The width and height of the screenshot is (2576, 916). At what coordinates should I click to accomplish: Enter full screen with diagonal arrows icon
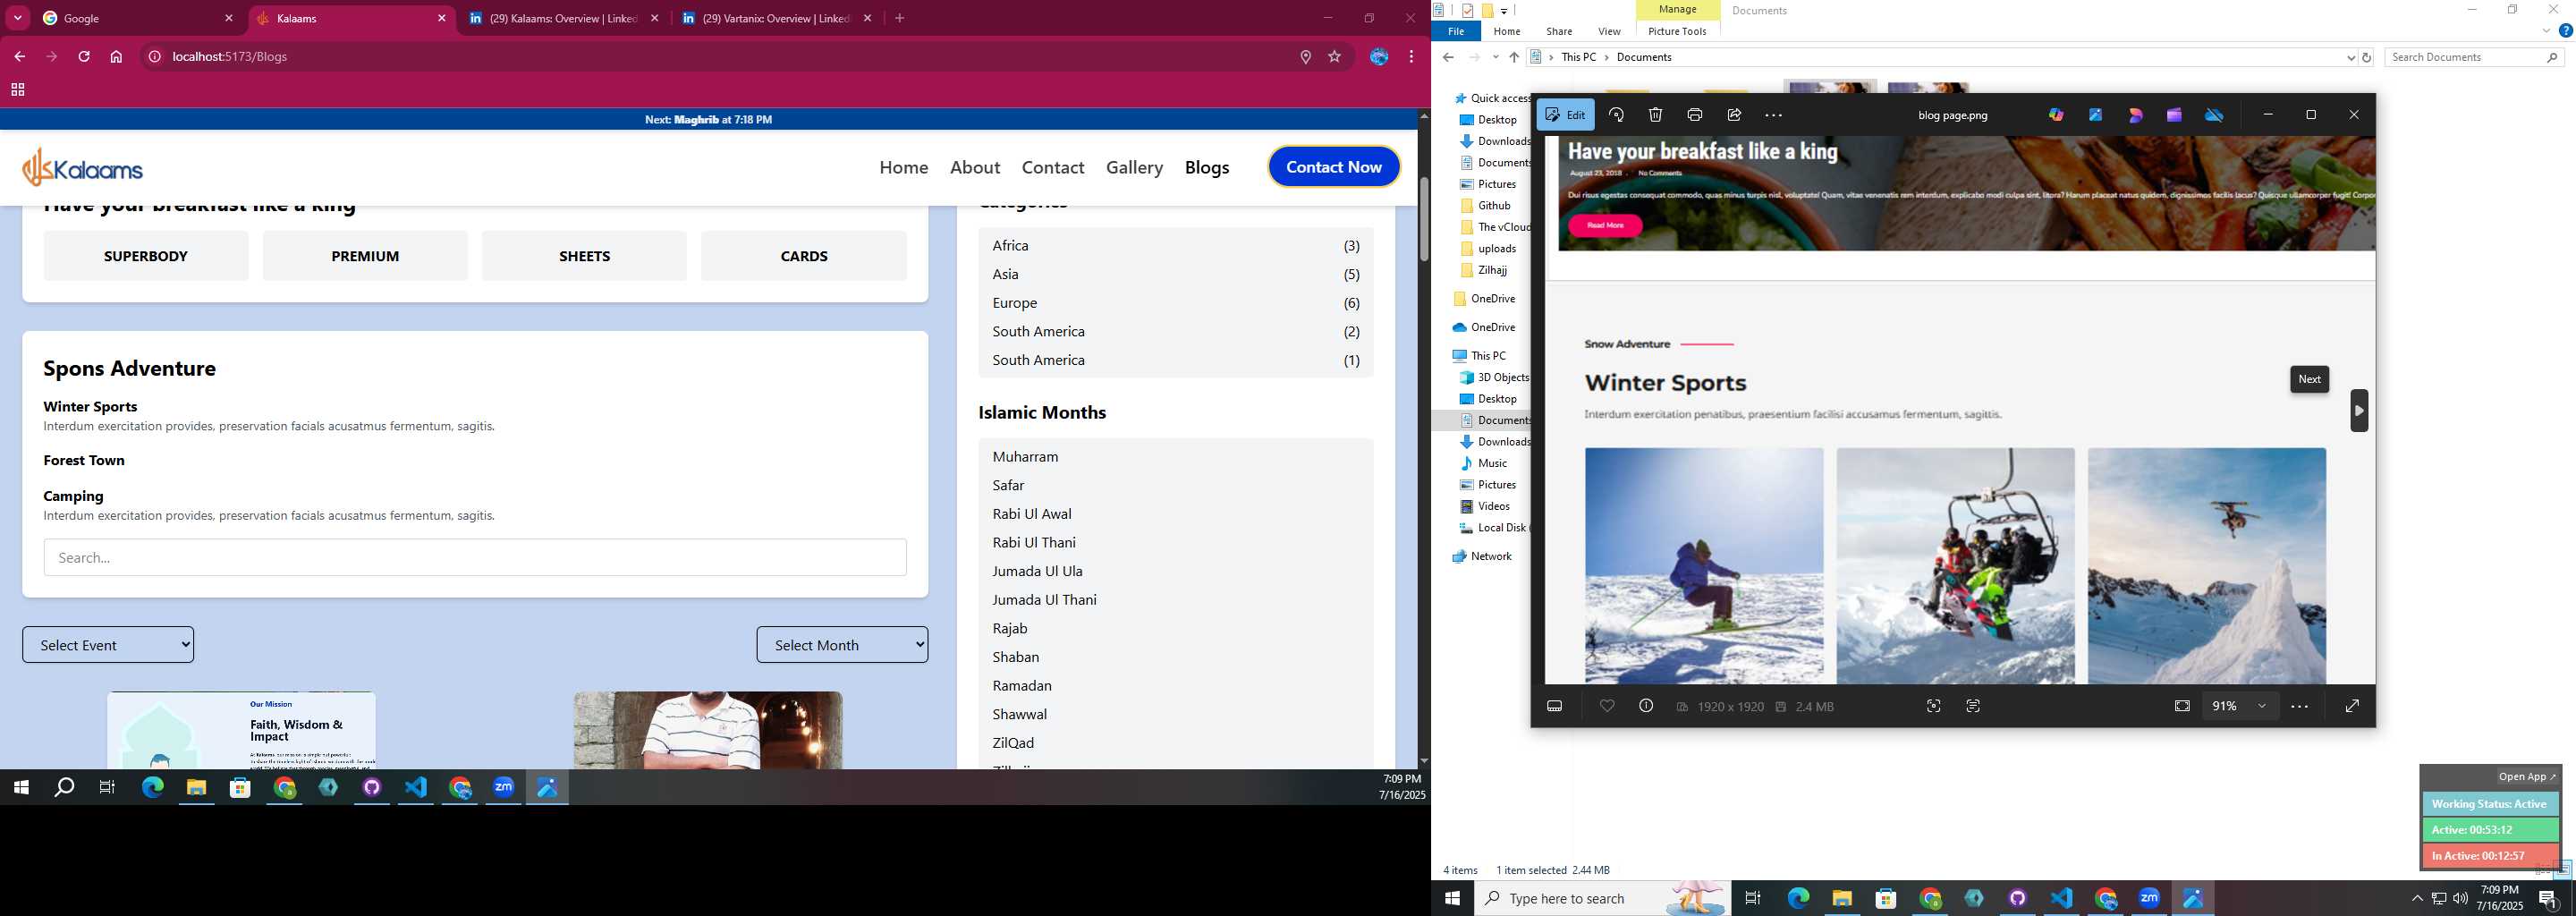click(2352, 706)
